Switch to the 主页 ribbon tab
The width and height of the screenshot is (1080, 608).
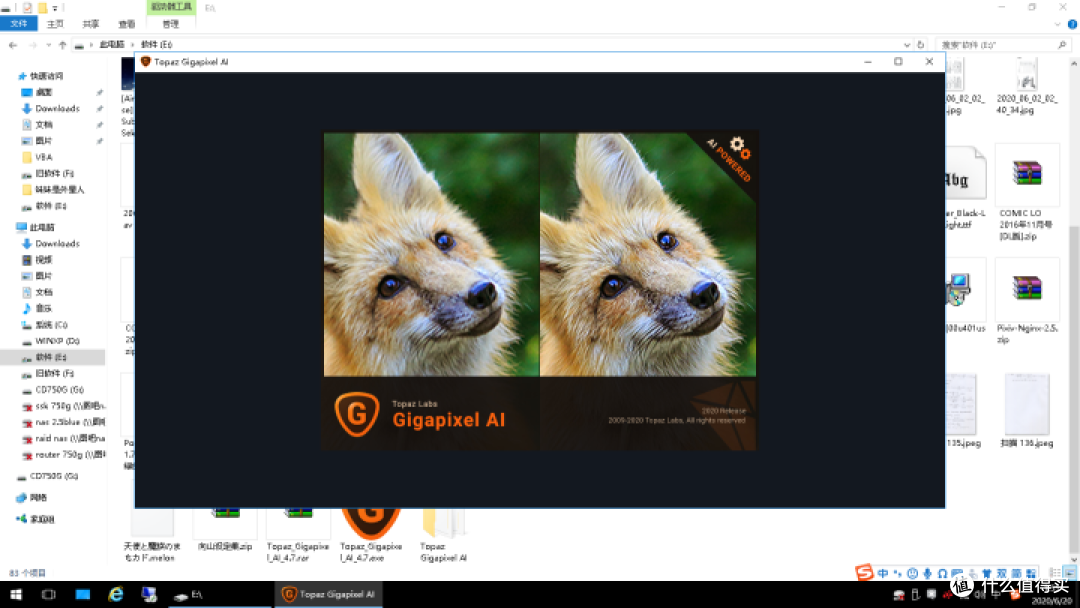[55, 23]
